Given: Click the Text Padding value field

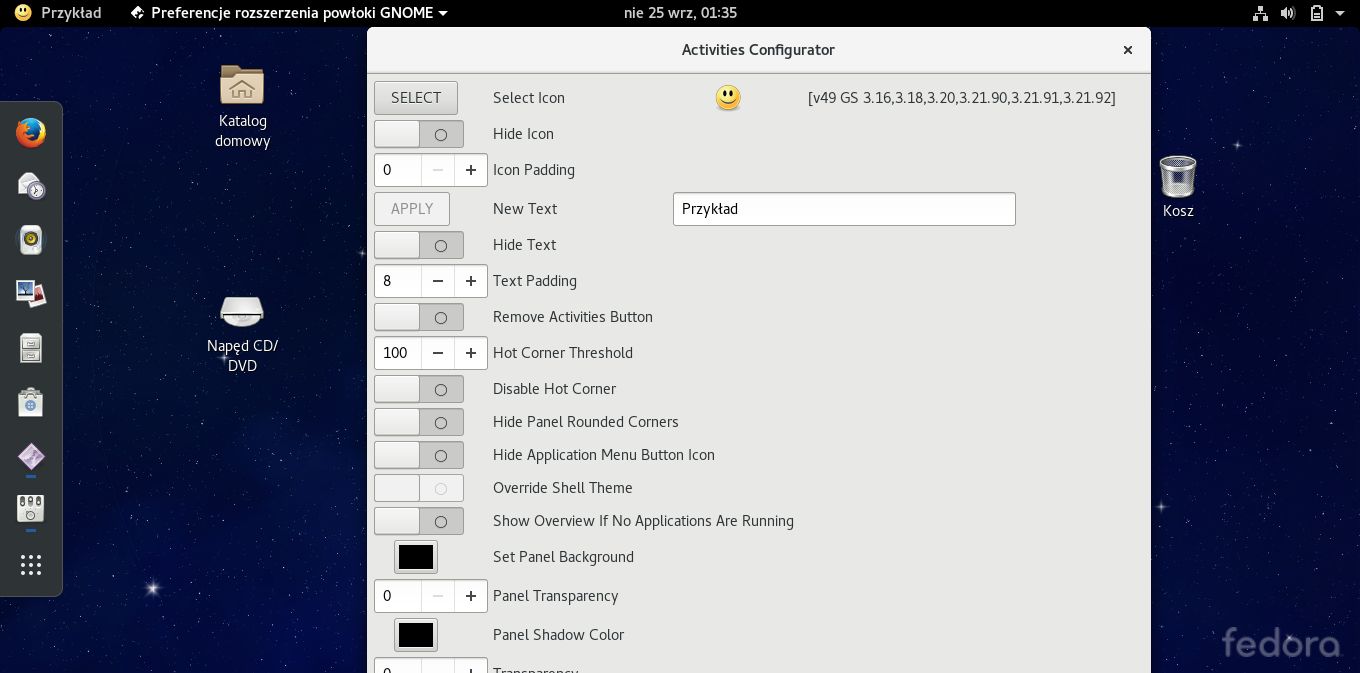Looking at the screenshot, I should pos(398,281).
